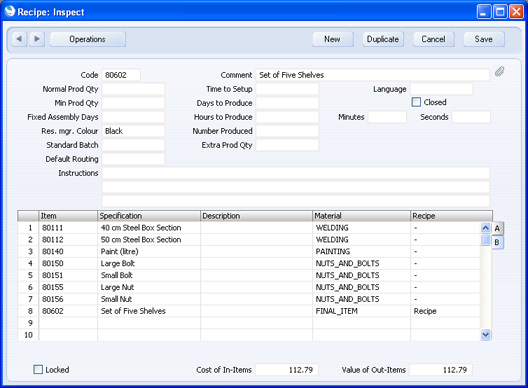Go to the next record arrow

(37, 39)
